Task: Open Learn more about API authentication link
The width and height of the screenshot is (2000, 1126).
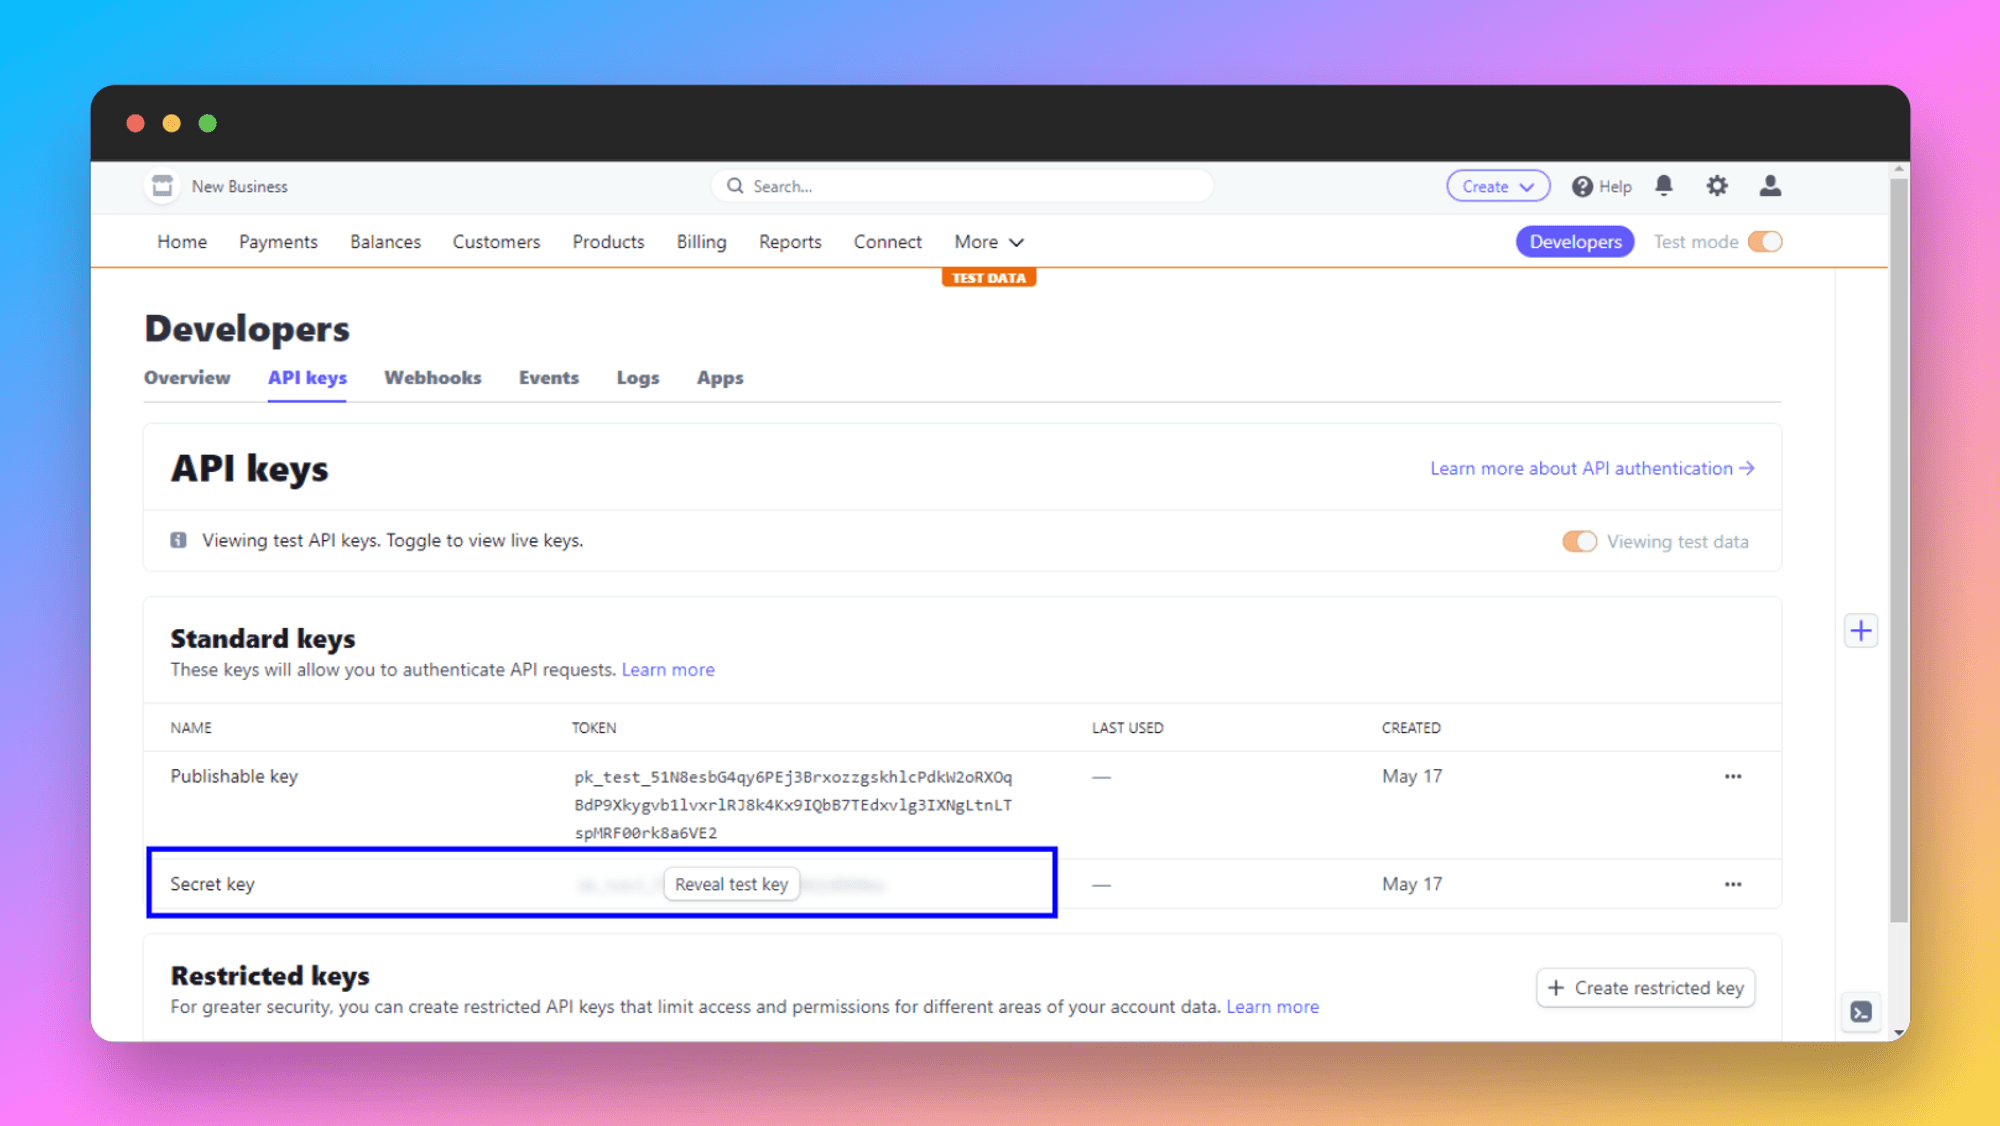Action: pos(1591,468)
